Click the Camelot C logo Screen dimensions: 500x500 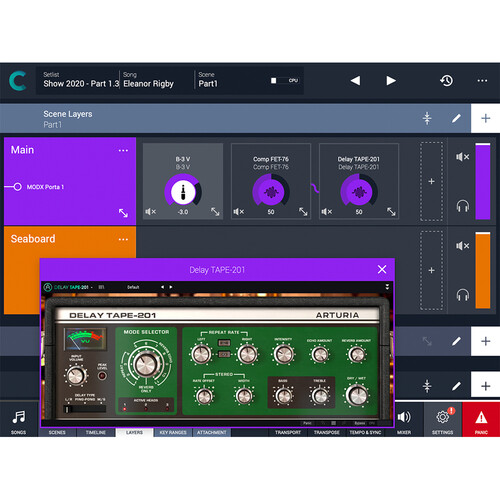coord(17,81)
